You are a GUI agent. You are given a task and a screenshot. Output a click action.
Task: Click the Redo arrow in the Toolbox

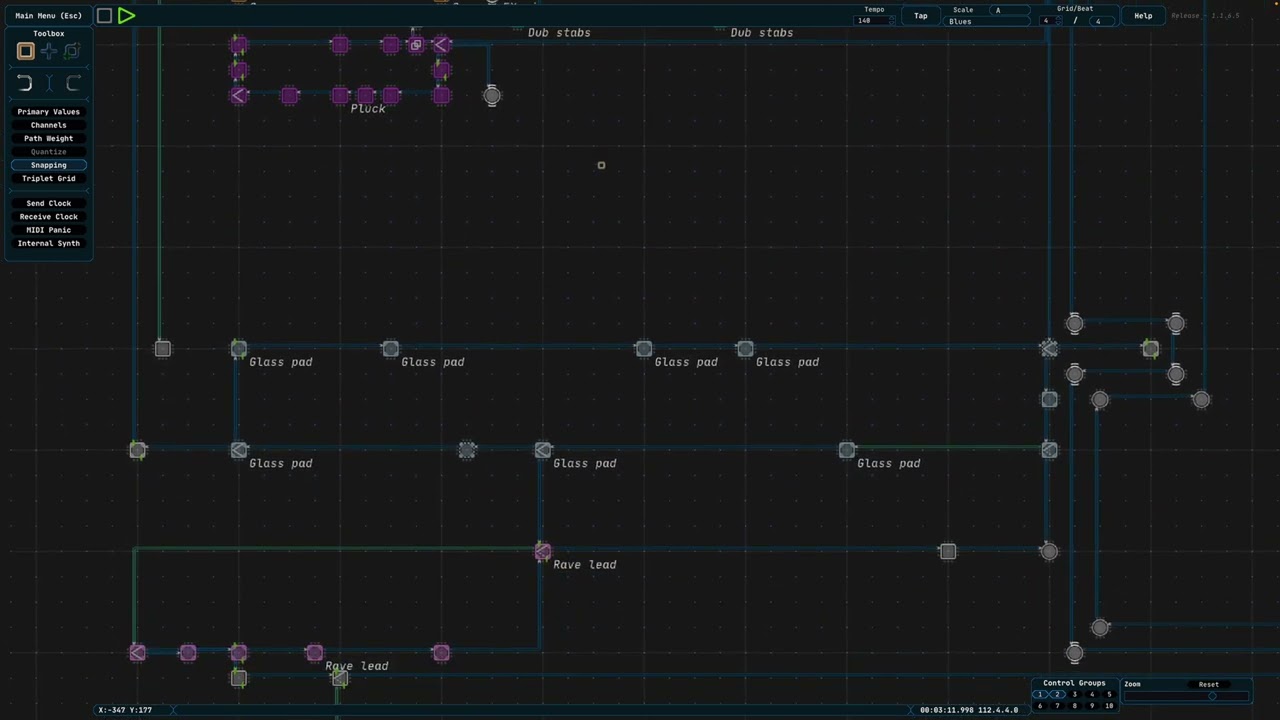(73, 83)
